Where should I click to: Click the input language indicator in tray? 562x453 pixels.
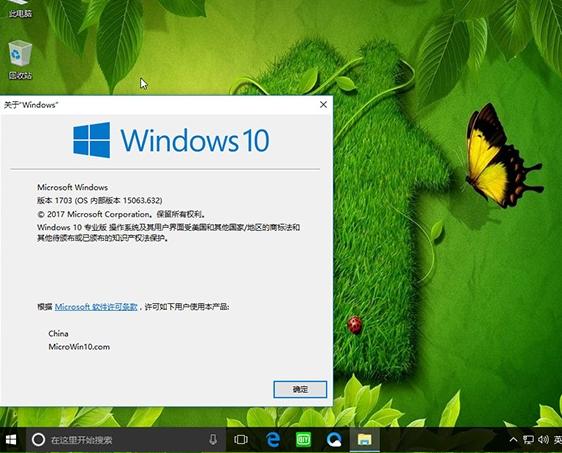pos(558,440)
